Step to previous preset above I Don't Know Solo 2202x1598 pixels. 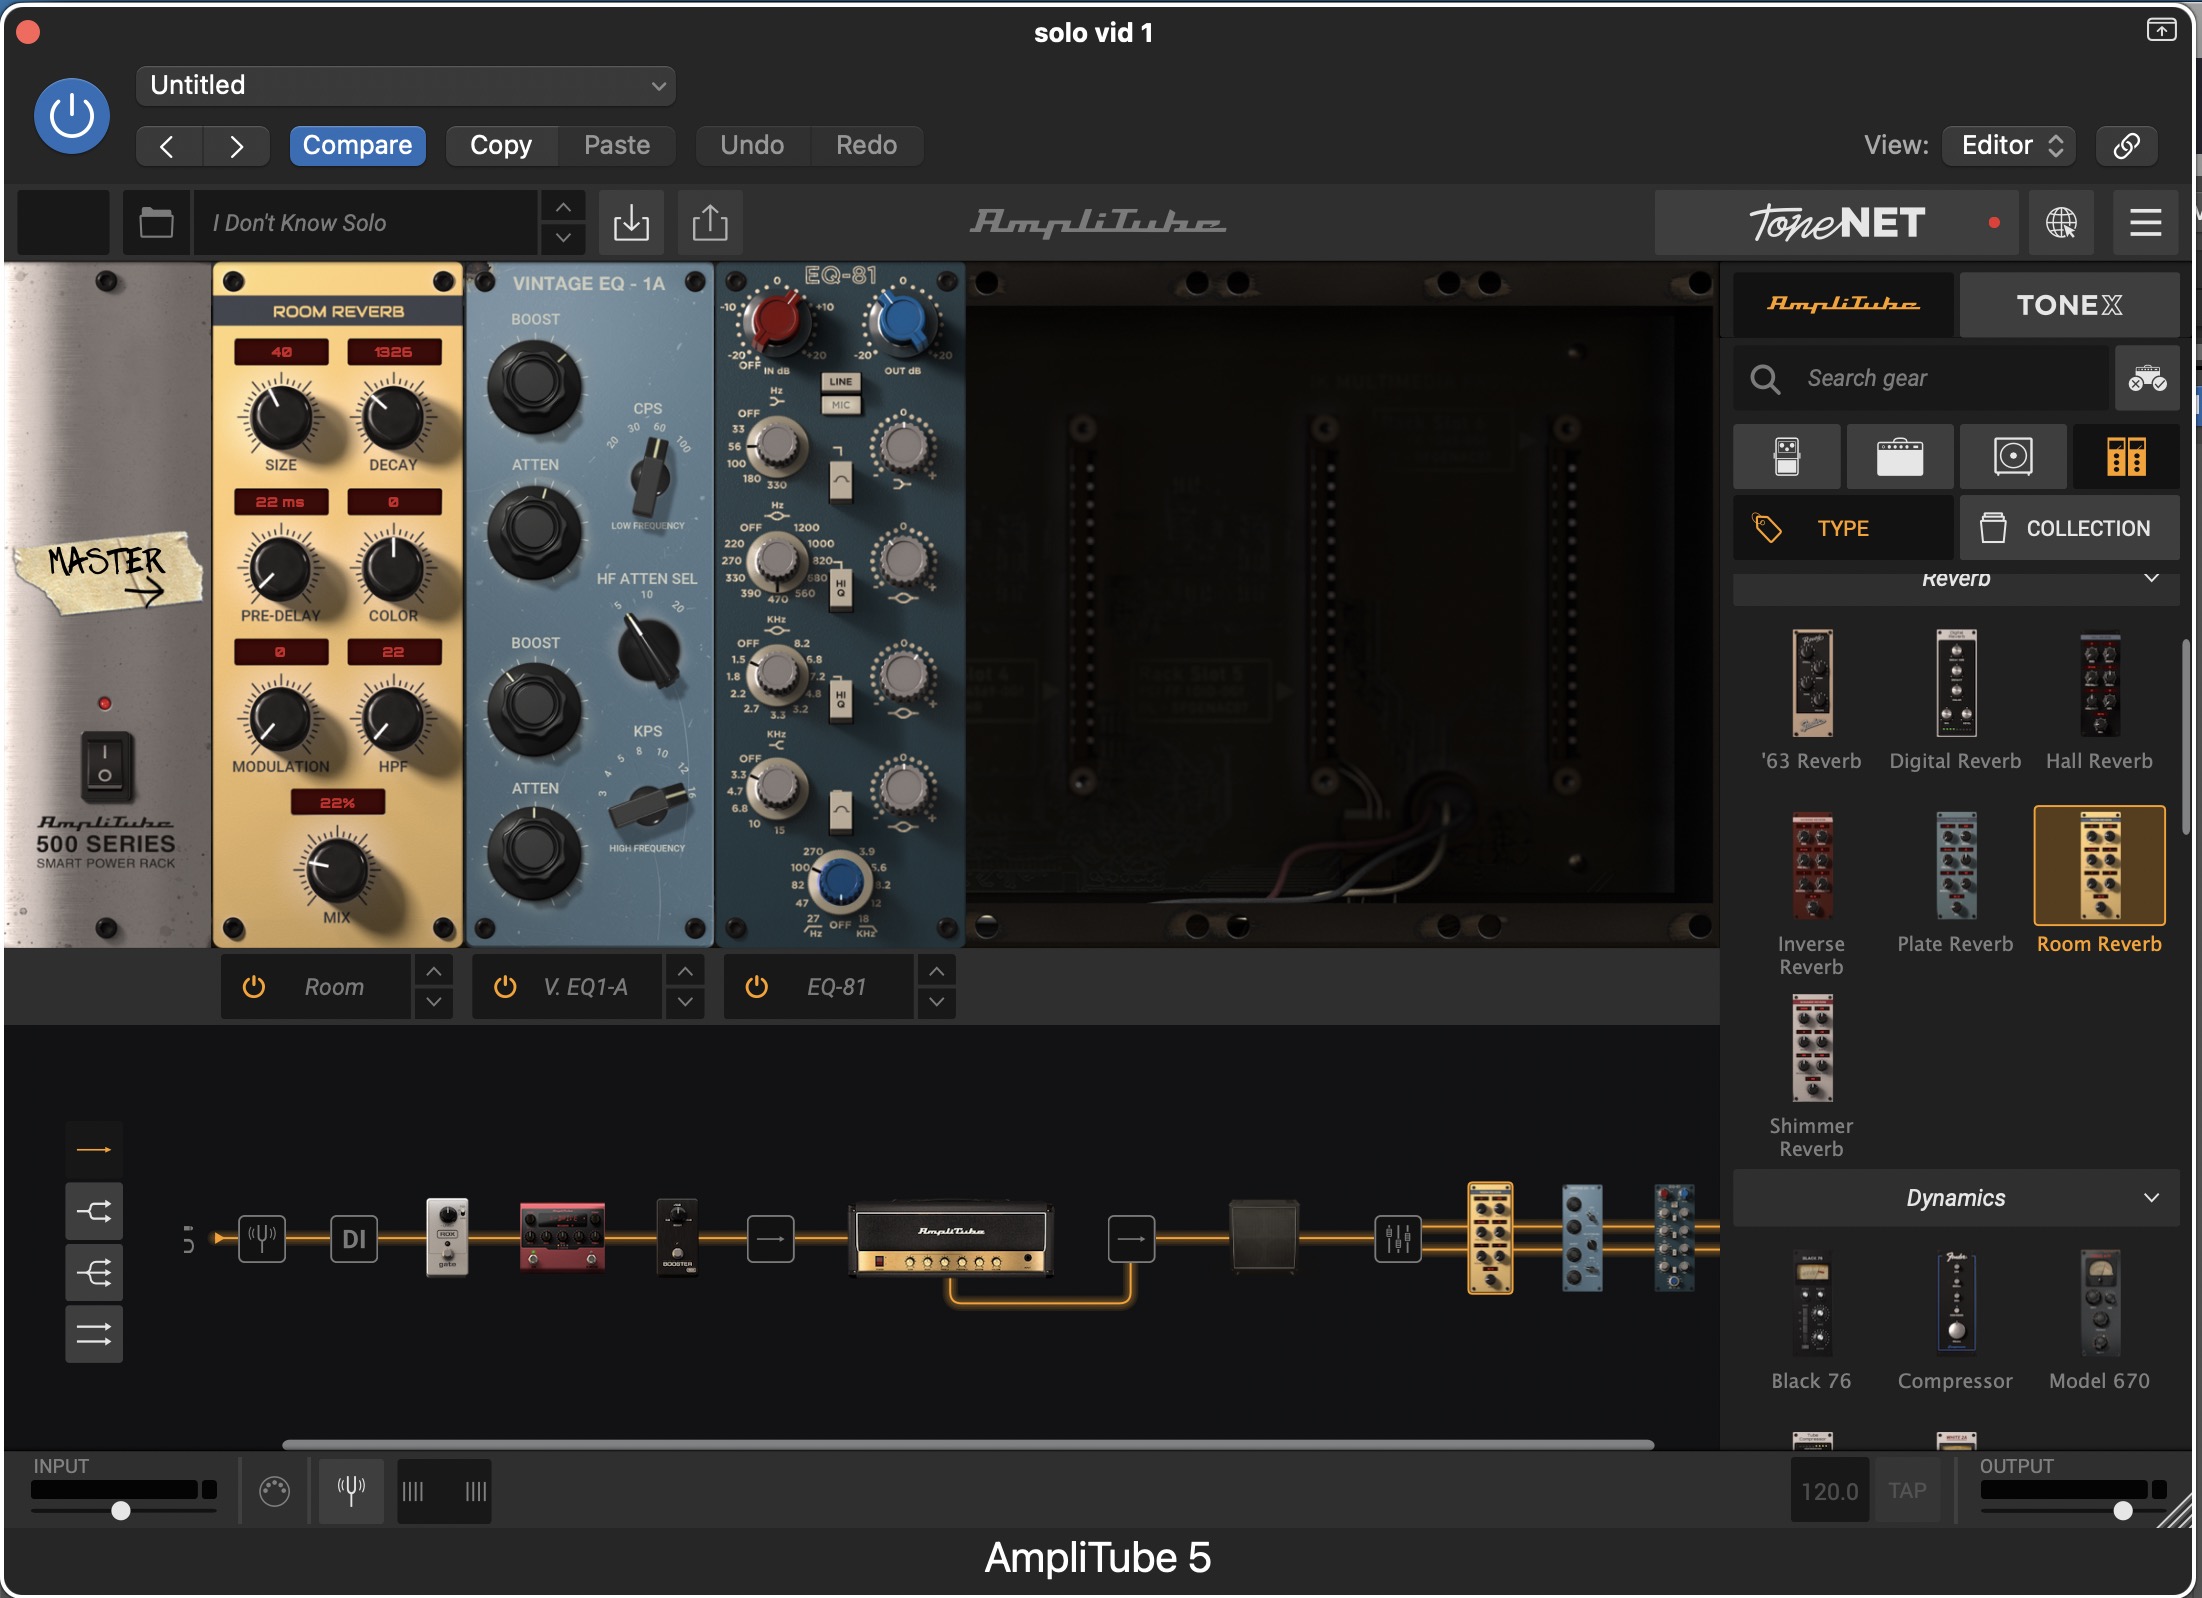coord(563,207)
